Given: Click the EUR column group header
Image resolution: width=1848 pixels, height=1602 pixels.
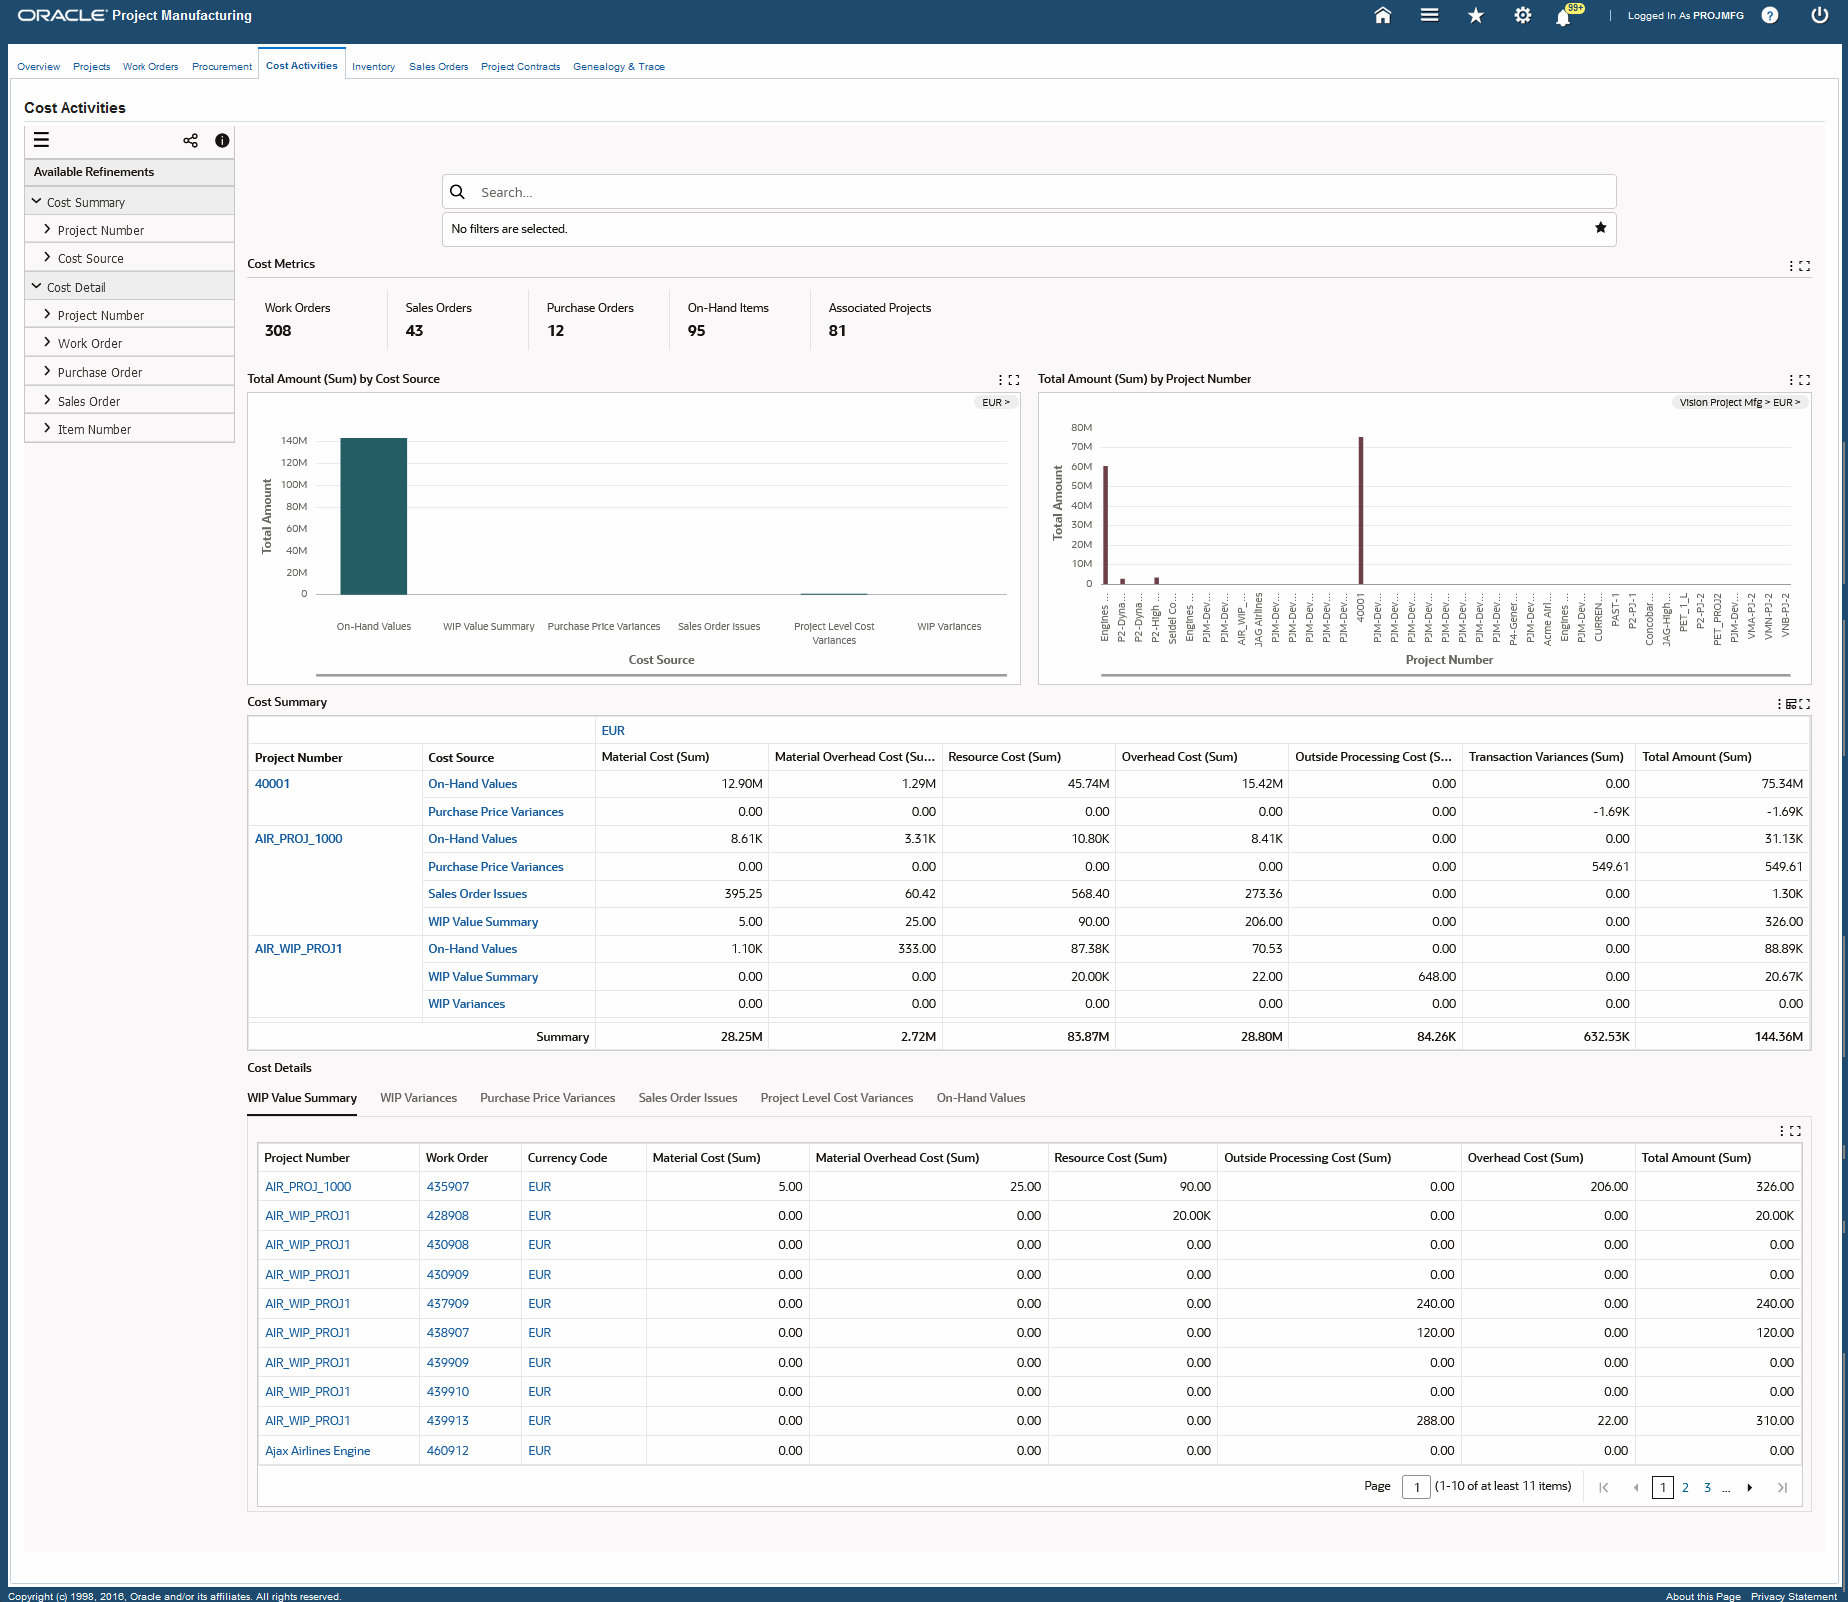Looking at the screenshot, I should [x=613, y=731].
